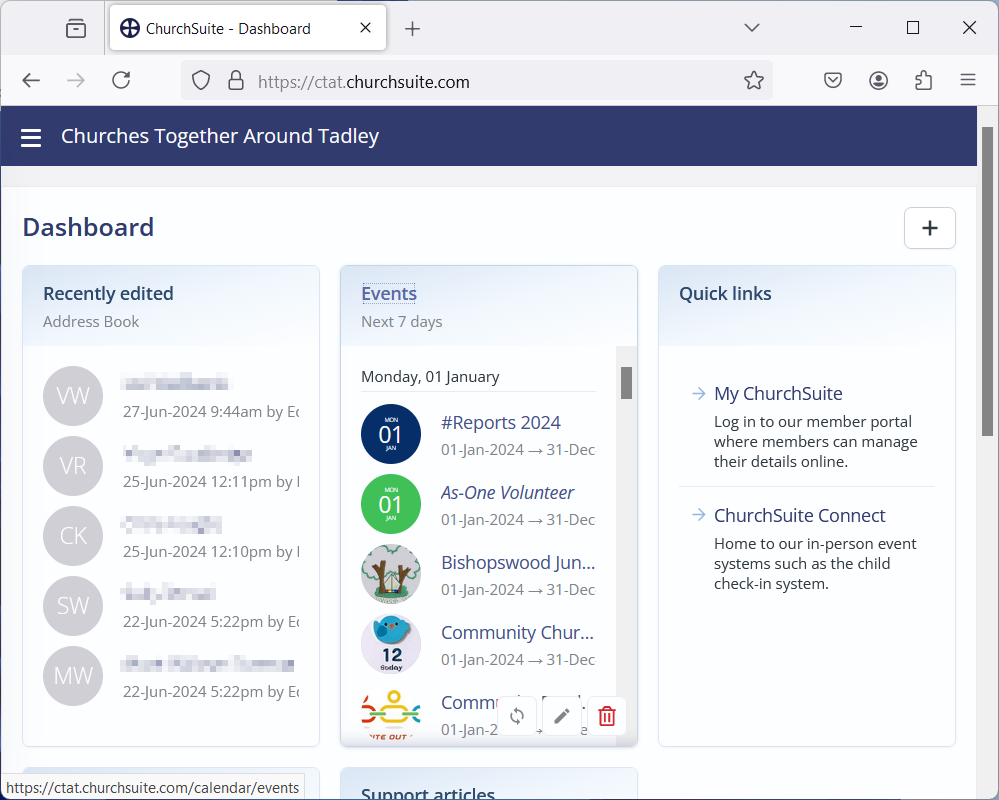Open a new browser tab
This screenshot has width=999, height=800.
412,29
